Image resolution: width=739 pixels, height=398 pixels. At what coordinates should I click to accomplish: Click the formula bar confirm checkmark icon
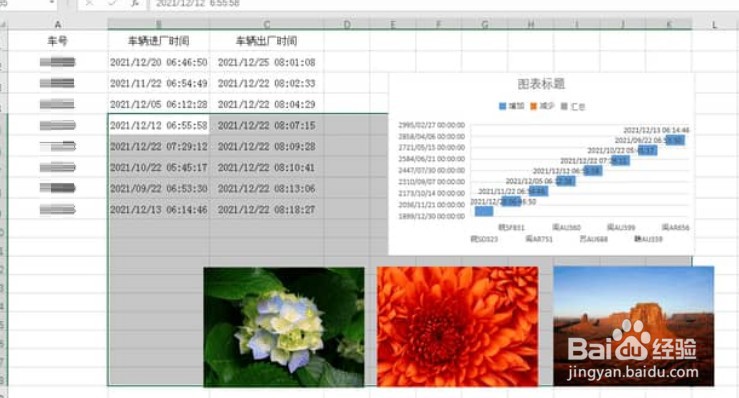click(112, 3)
